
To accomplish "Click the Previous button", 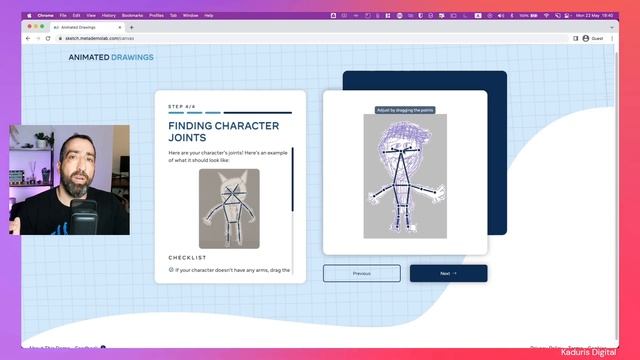I will [x=362, y=273].
